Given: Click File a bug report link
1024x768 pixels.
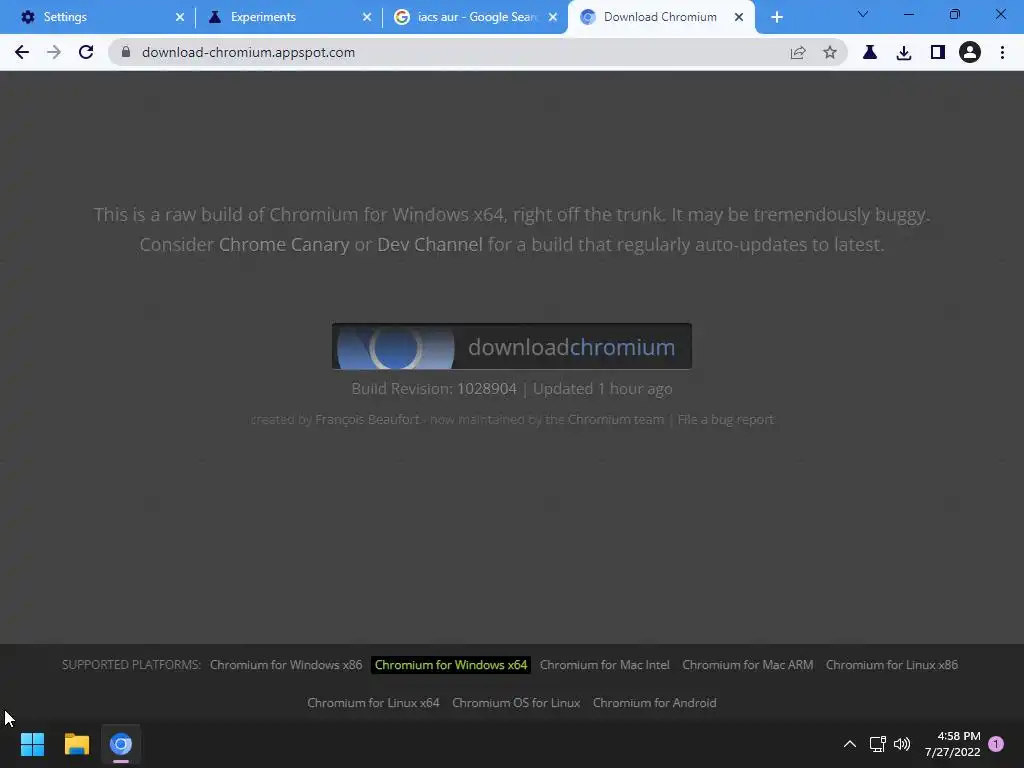Looking at the screenshot, I should point(725,419).
